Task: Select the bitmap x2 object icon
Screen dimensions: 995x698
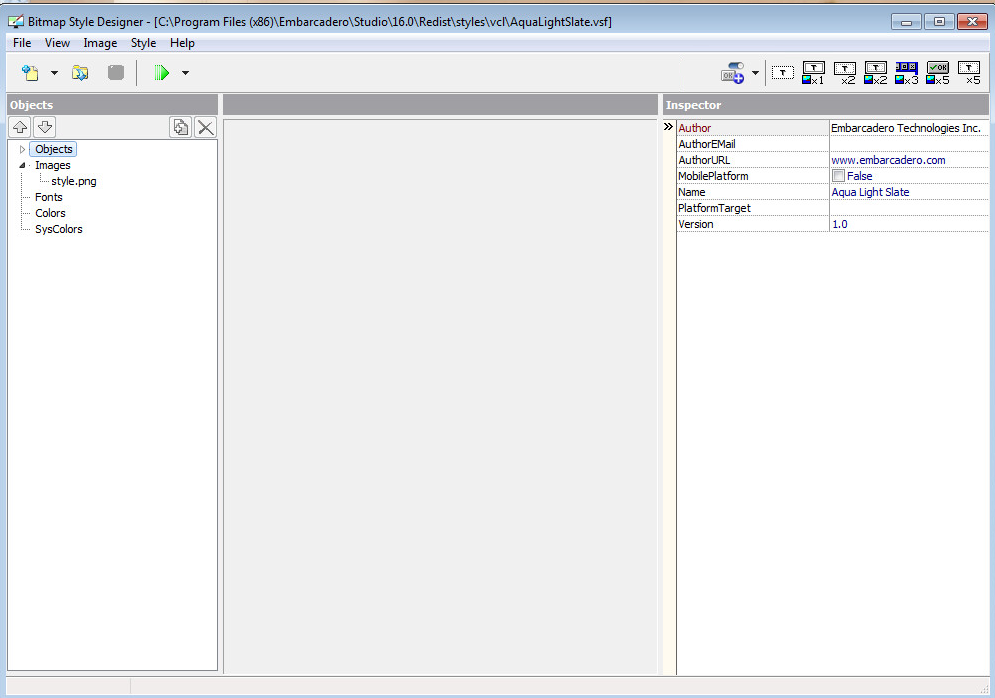Action: (x=876, y=73)
